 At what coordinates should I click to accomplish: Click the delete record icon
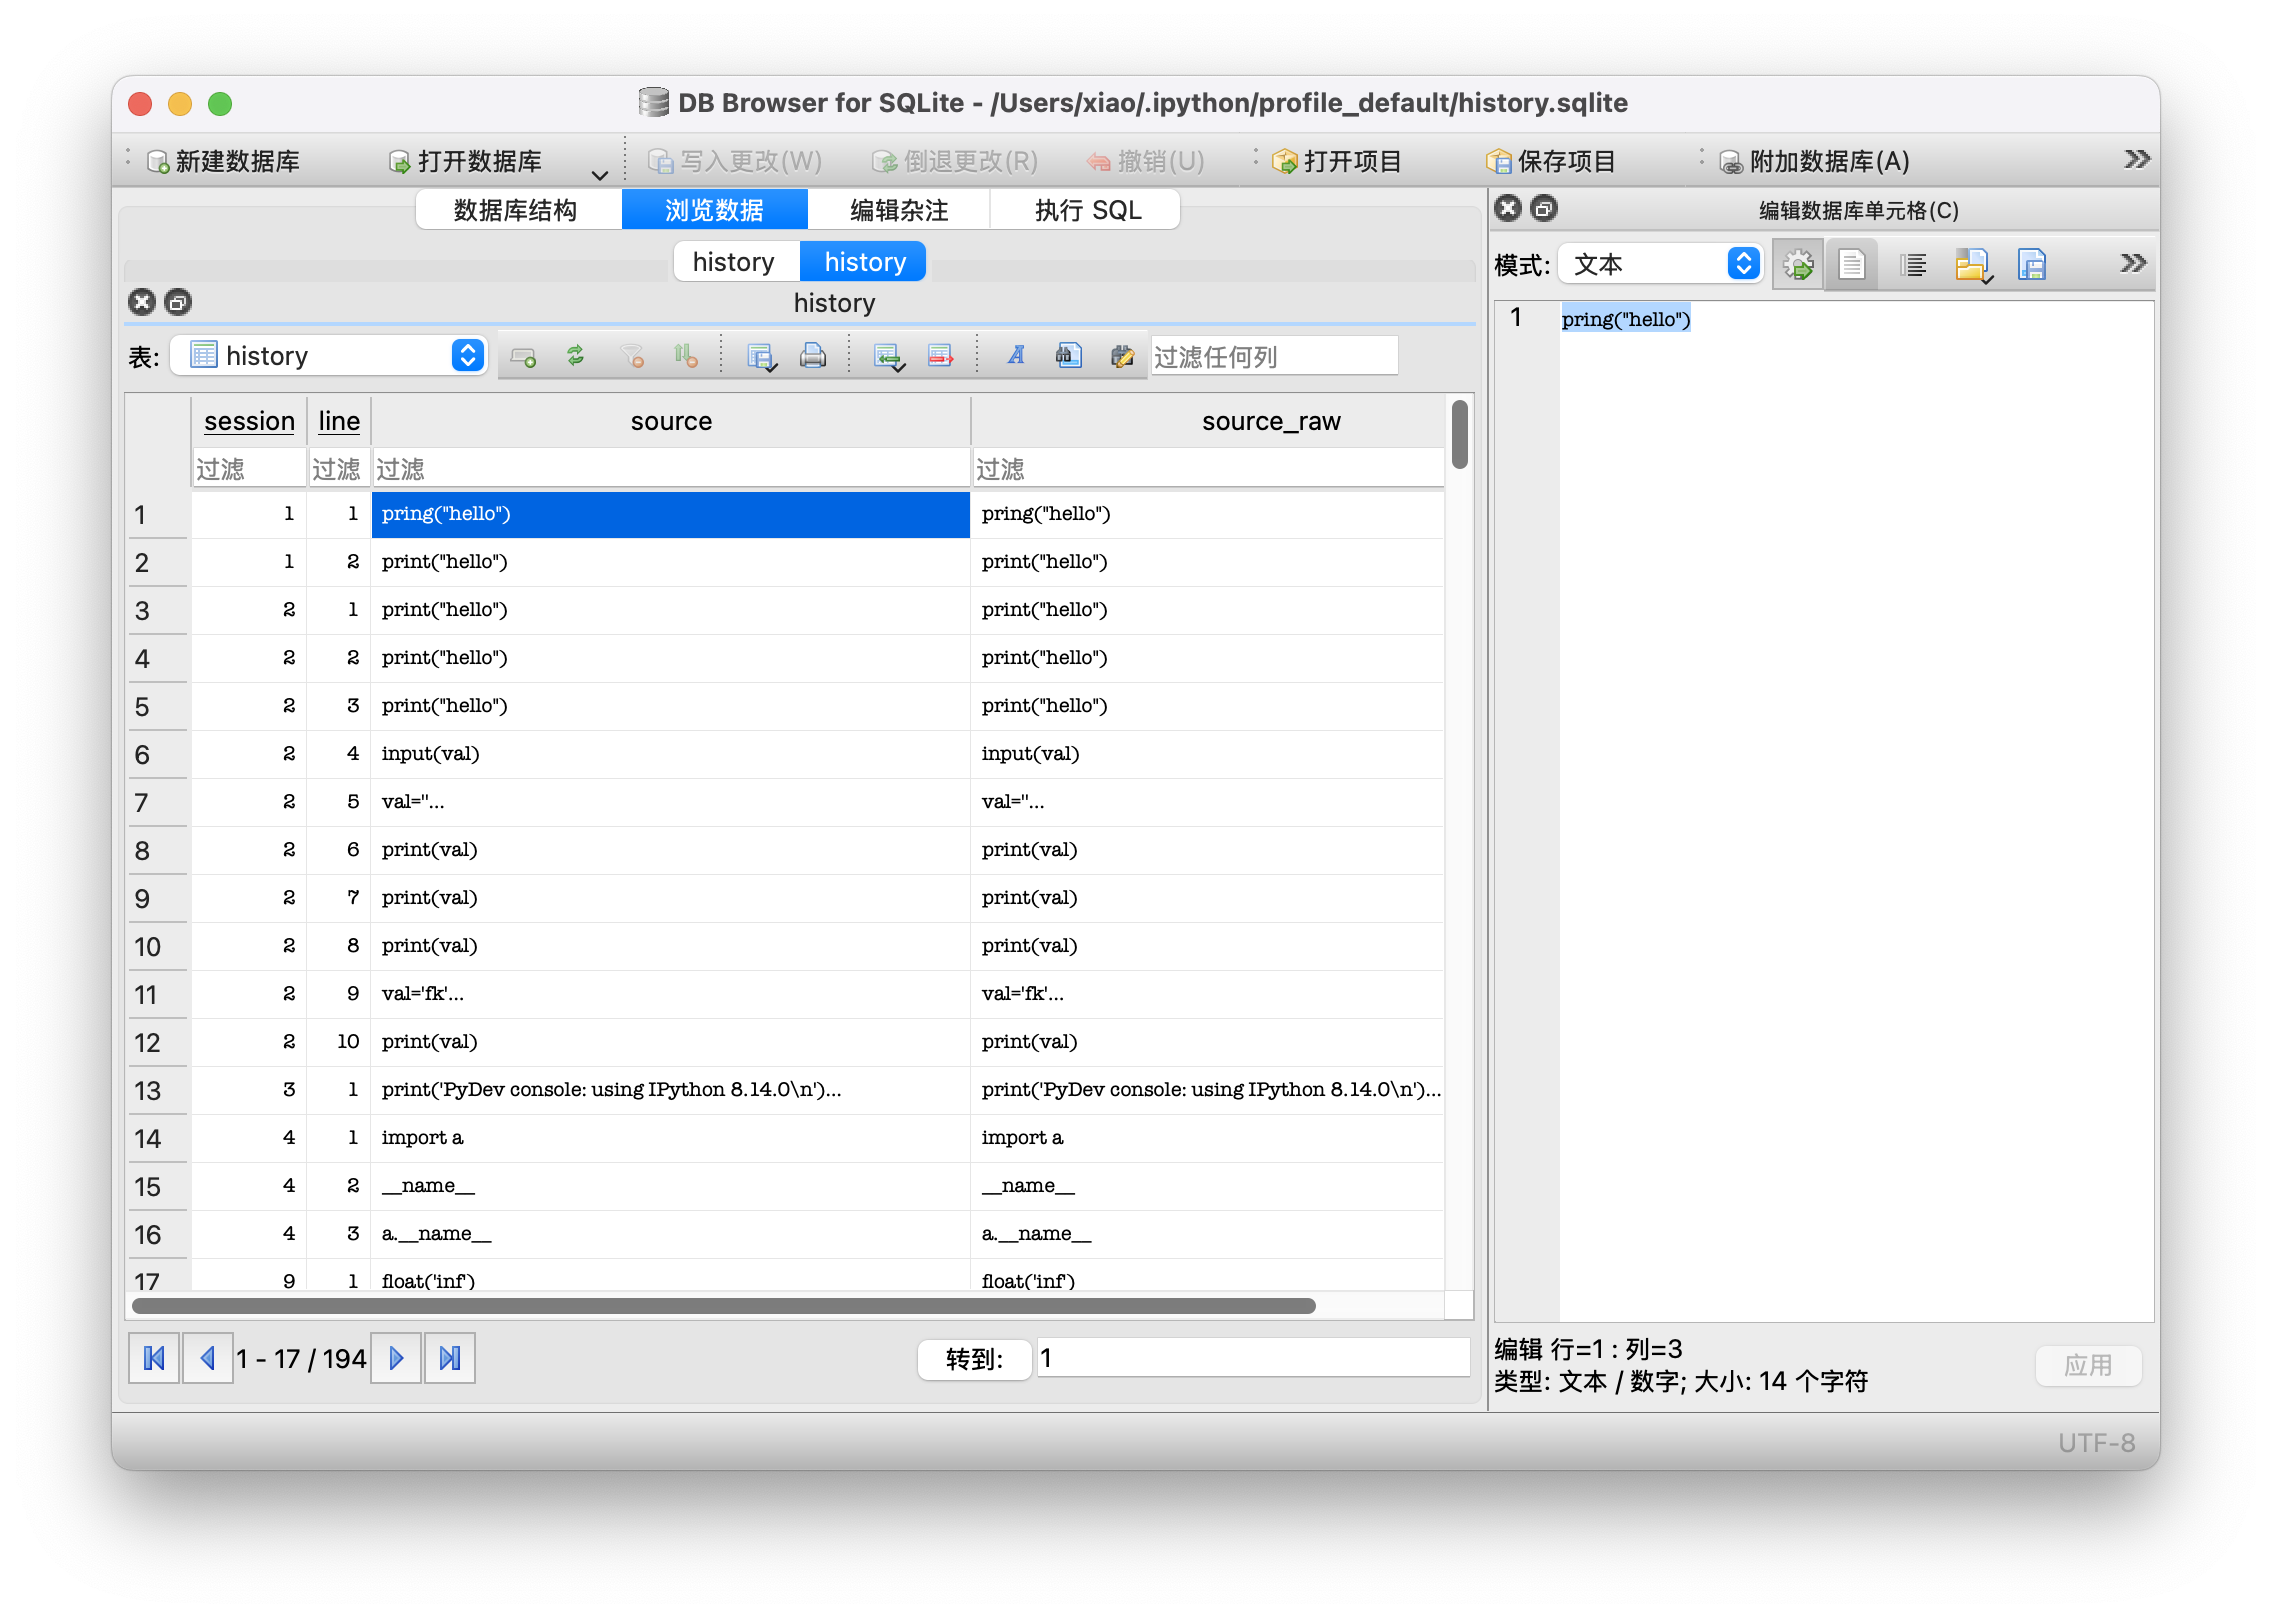tap(940, 356)
